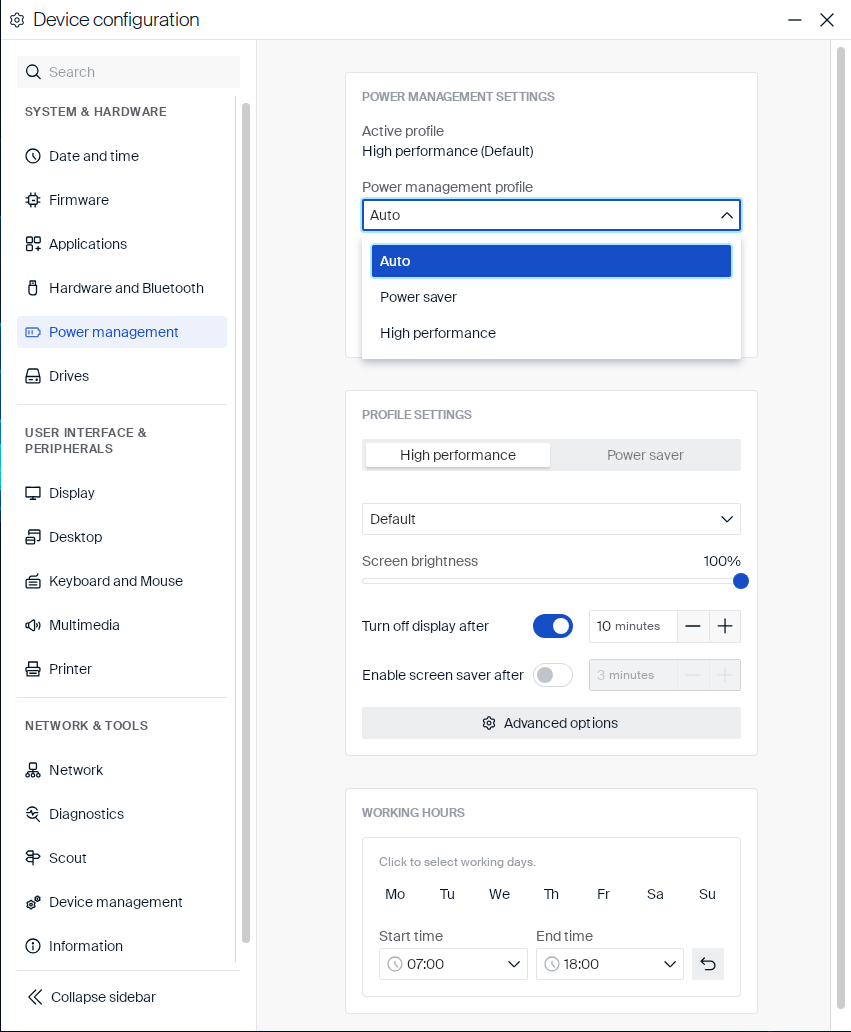Screen dimensions: 851x1032
Task: Increase display-off minutes with plus
Action: coord(725,626)
